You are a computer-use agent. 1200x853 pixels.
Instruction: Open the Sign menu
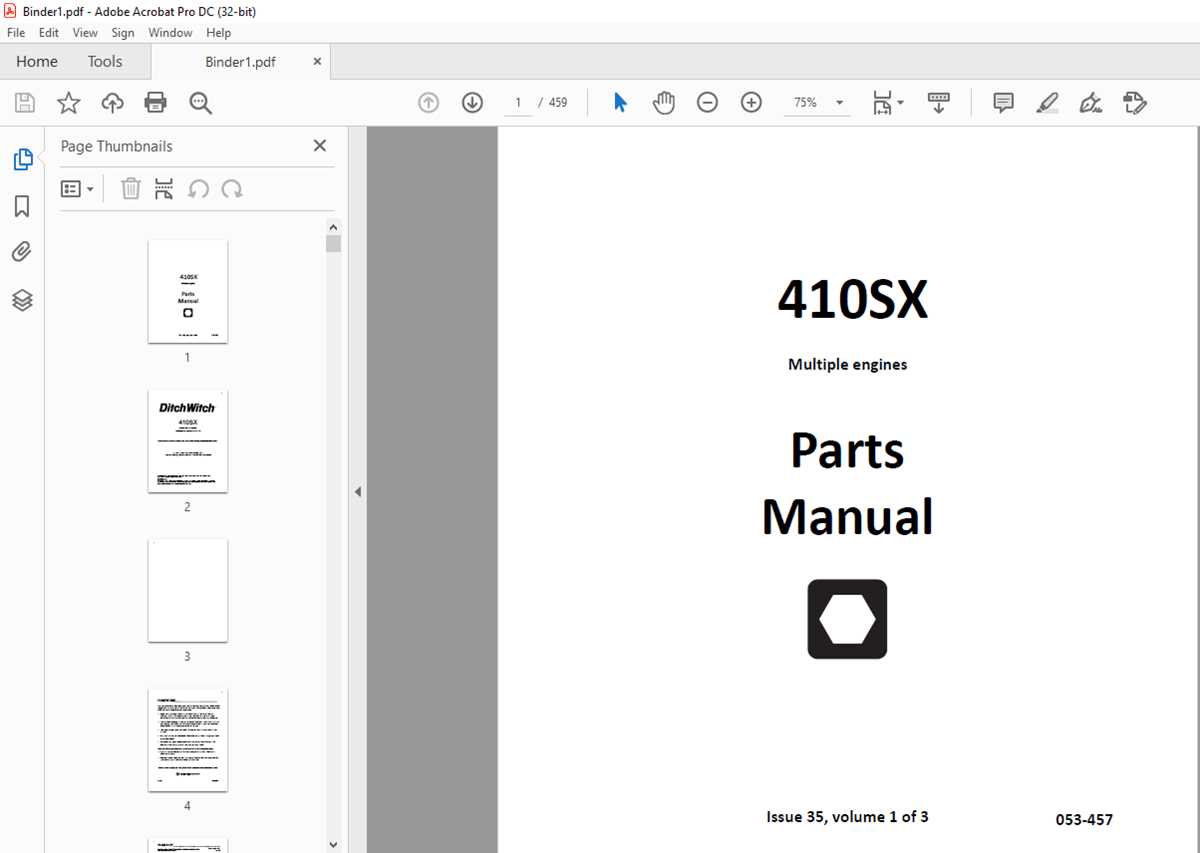click(123, 33)
